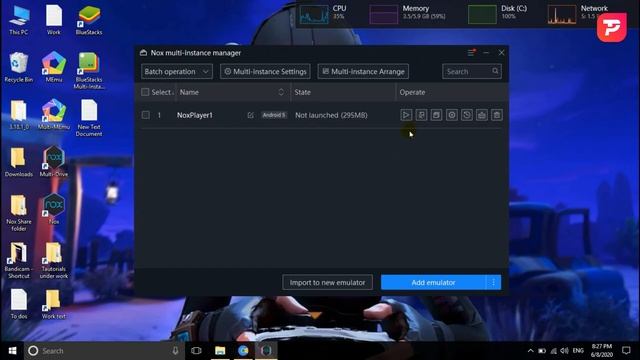The image size is (640, 360).
Task: Toggle the Select all checkbox in header
Action: pyautogui.click(x=145, y=92)
